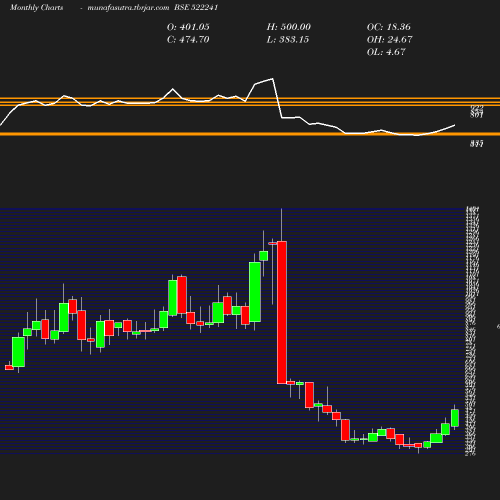Click the 'OL: 4.67' value
The image size is (500, 500).
(386, 52)
